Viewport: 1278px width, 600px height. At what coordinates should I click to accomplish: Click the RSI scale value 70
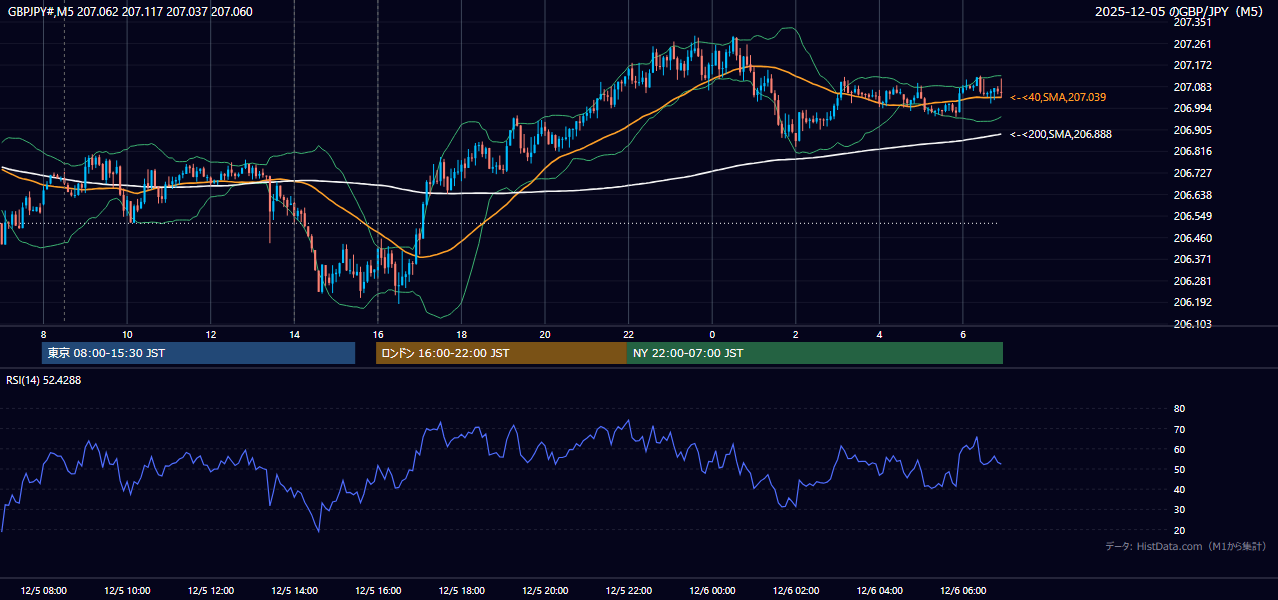pos(1179,429)
